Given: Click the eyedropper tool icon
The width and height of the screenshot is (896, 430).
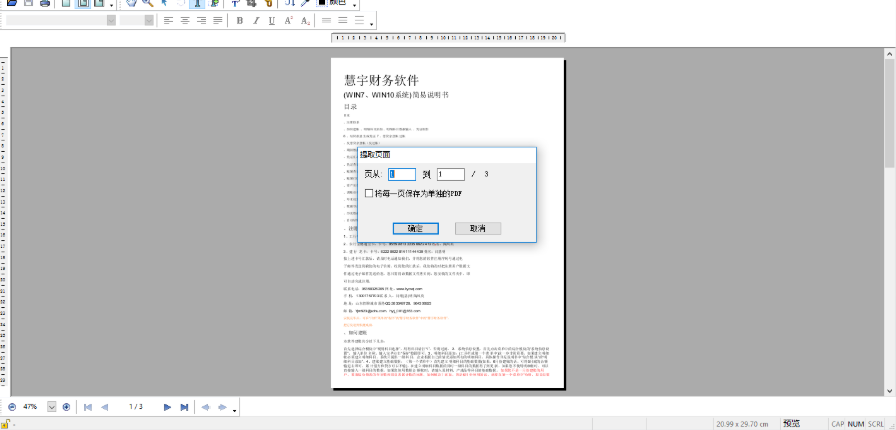Looking at the screenshot, I should tap(305, 3).
